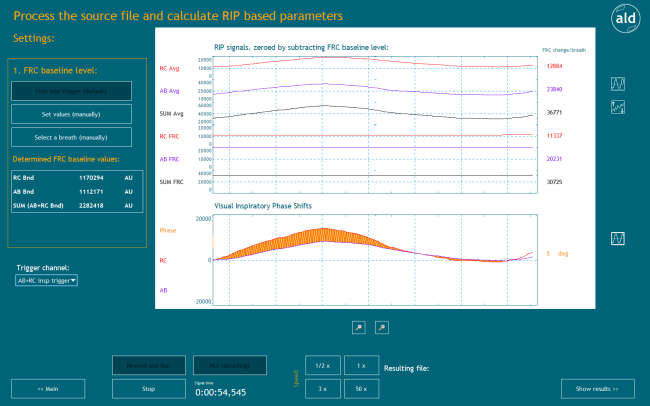
Task: Select First insp trigger (default) baseline option
Action: coord(71,91)
